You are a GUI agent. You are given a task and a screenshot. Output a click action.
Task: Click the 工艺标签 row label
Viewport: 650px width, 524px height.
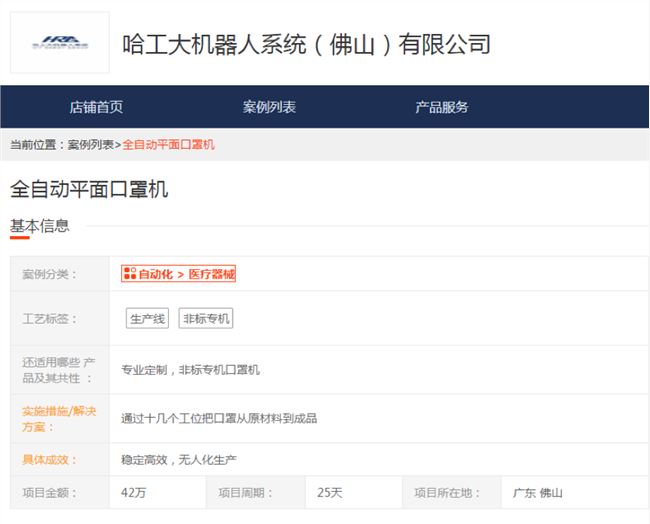pos(49,319)
